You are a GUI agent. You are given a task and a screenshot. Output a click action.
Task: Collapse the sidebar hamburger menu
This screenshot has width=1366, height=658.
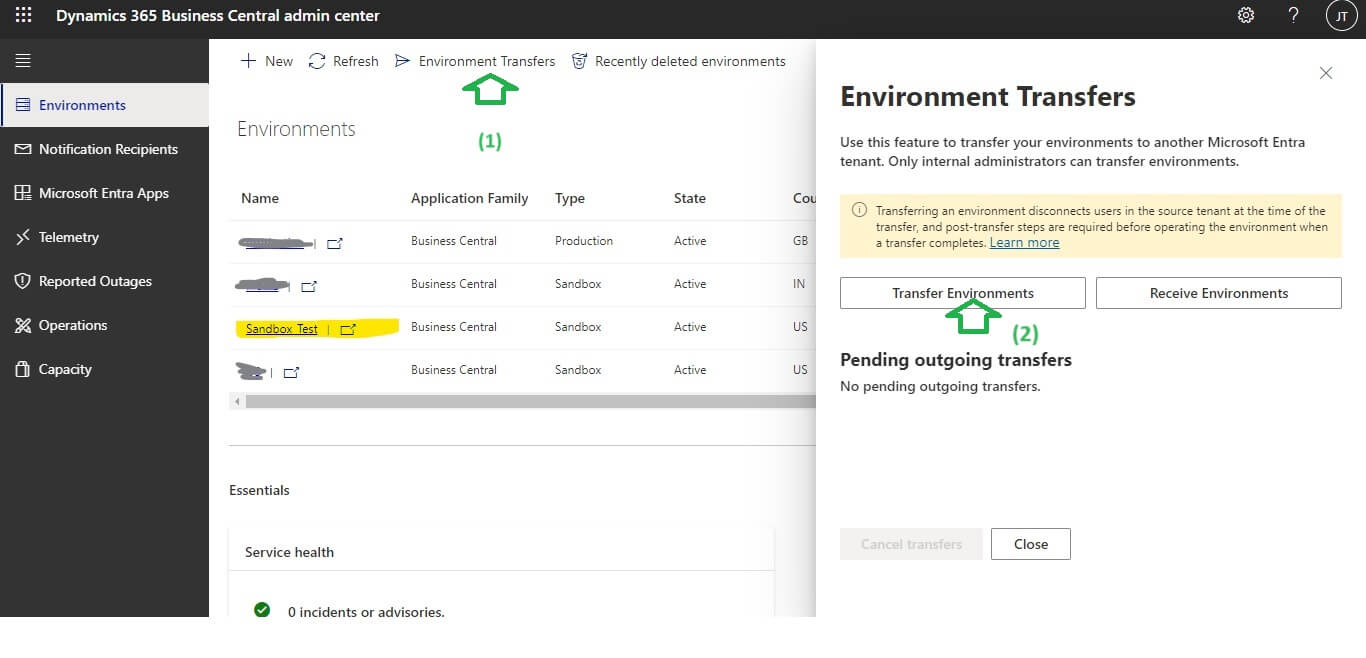23,61
